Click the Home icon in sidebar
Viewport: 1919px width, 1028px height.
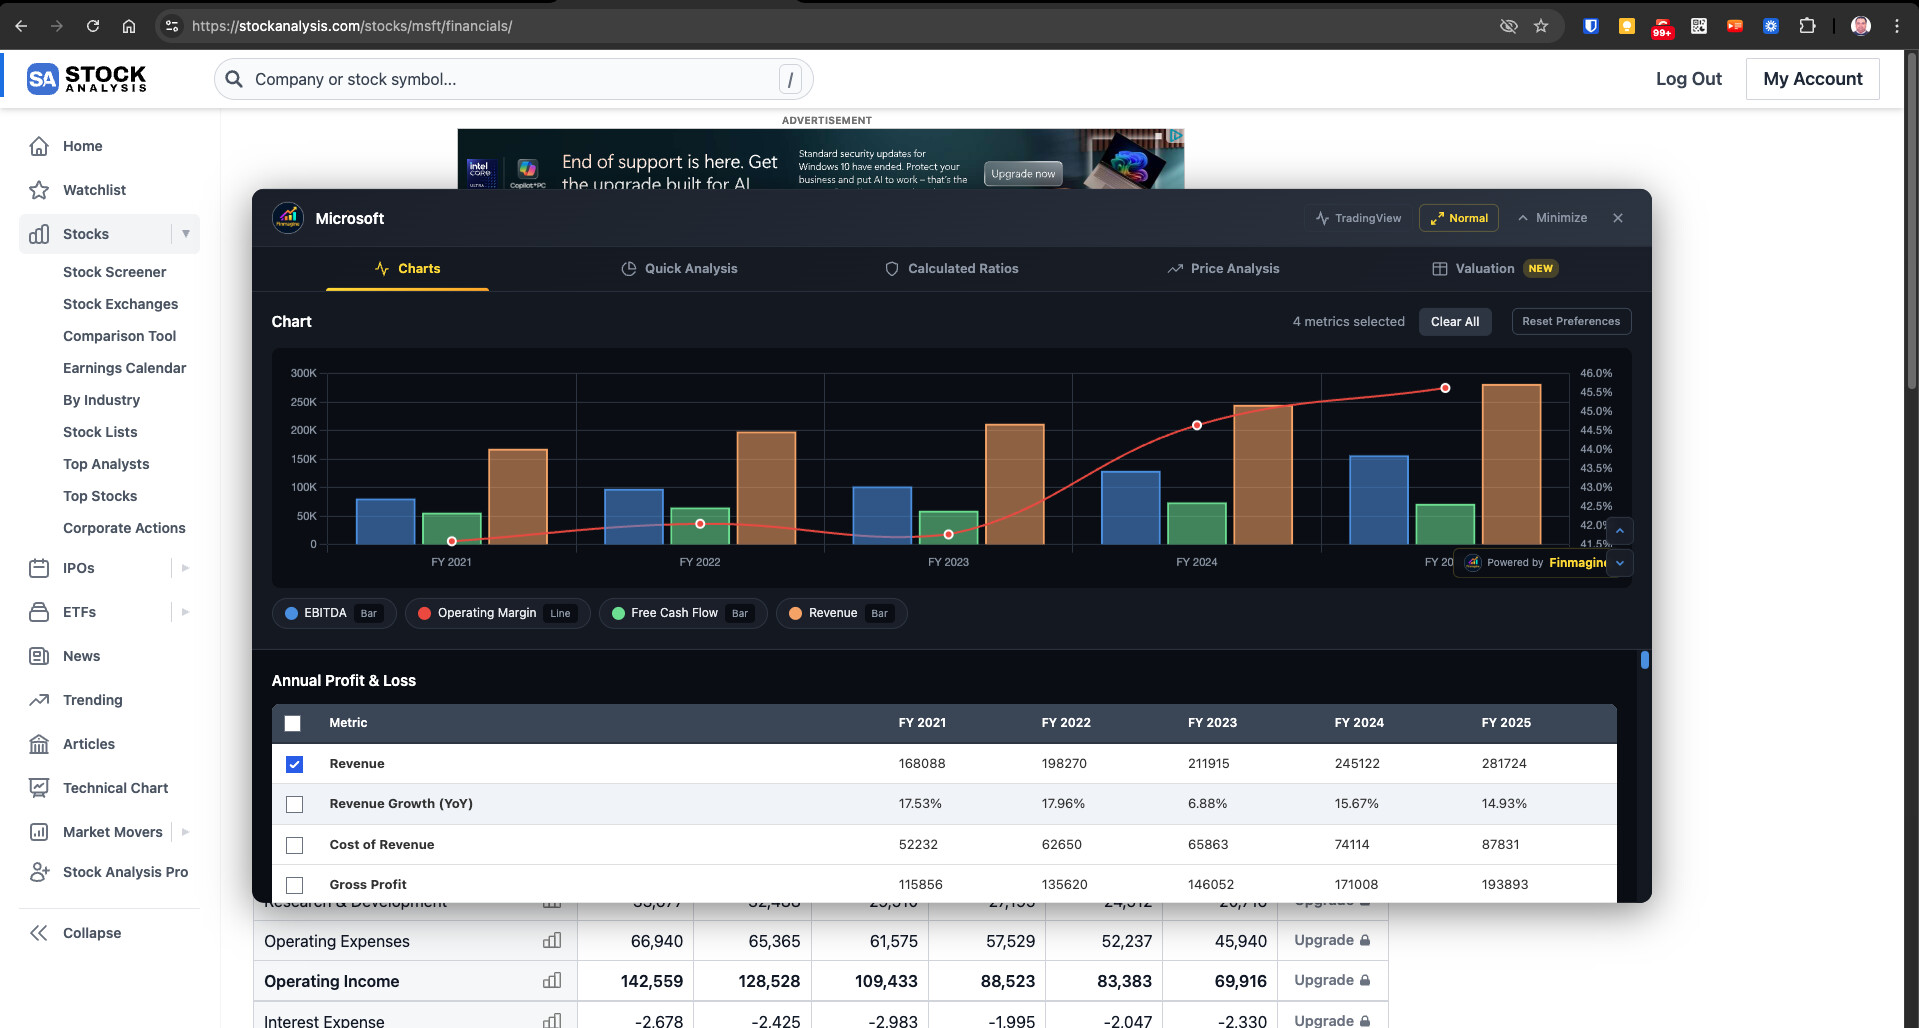(39, 146)
